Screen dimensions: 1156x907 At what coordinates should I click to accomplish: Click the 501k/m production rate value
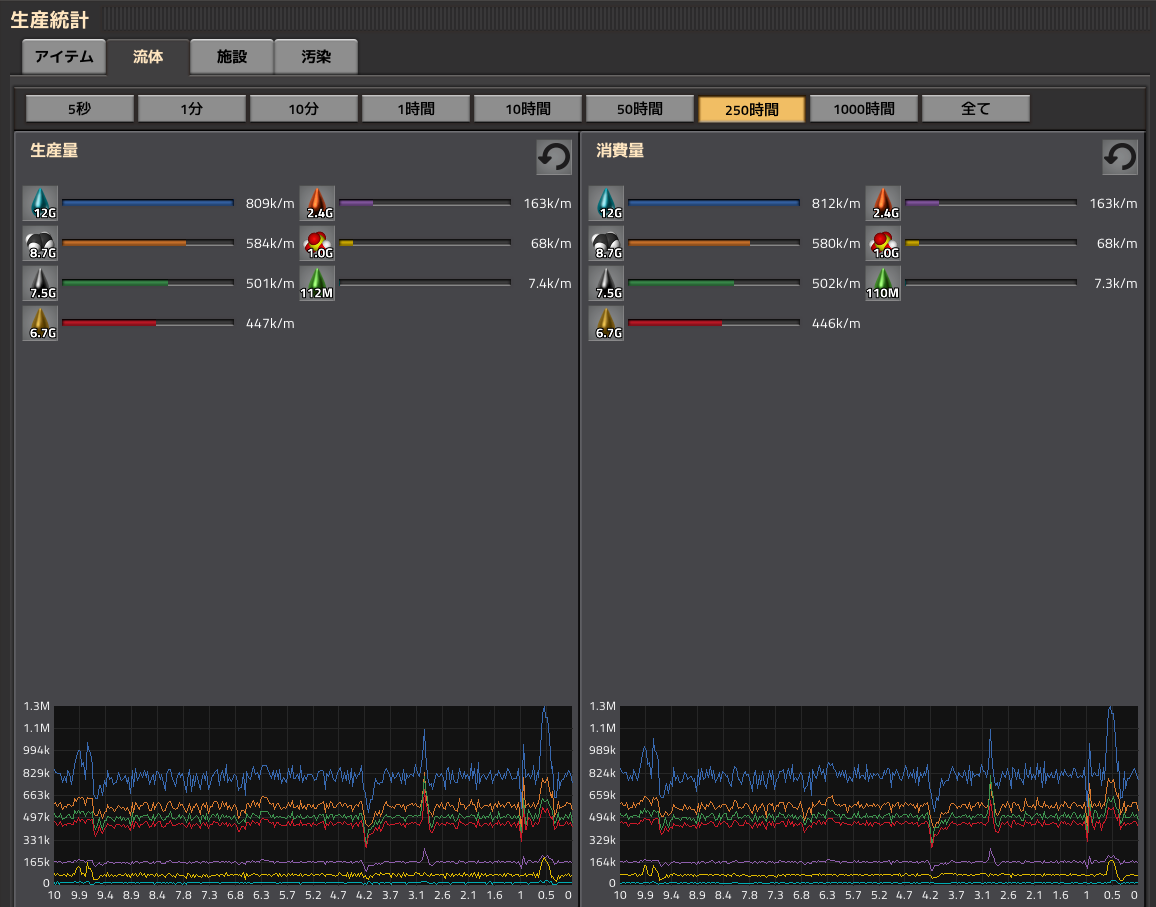click(x=270, y=283)
